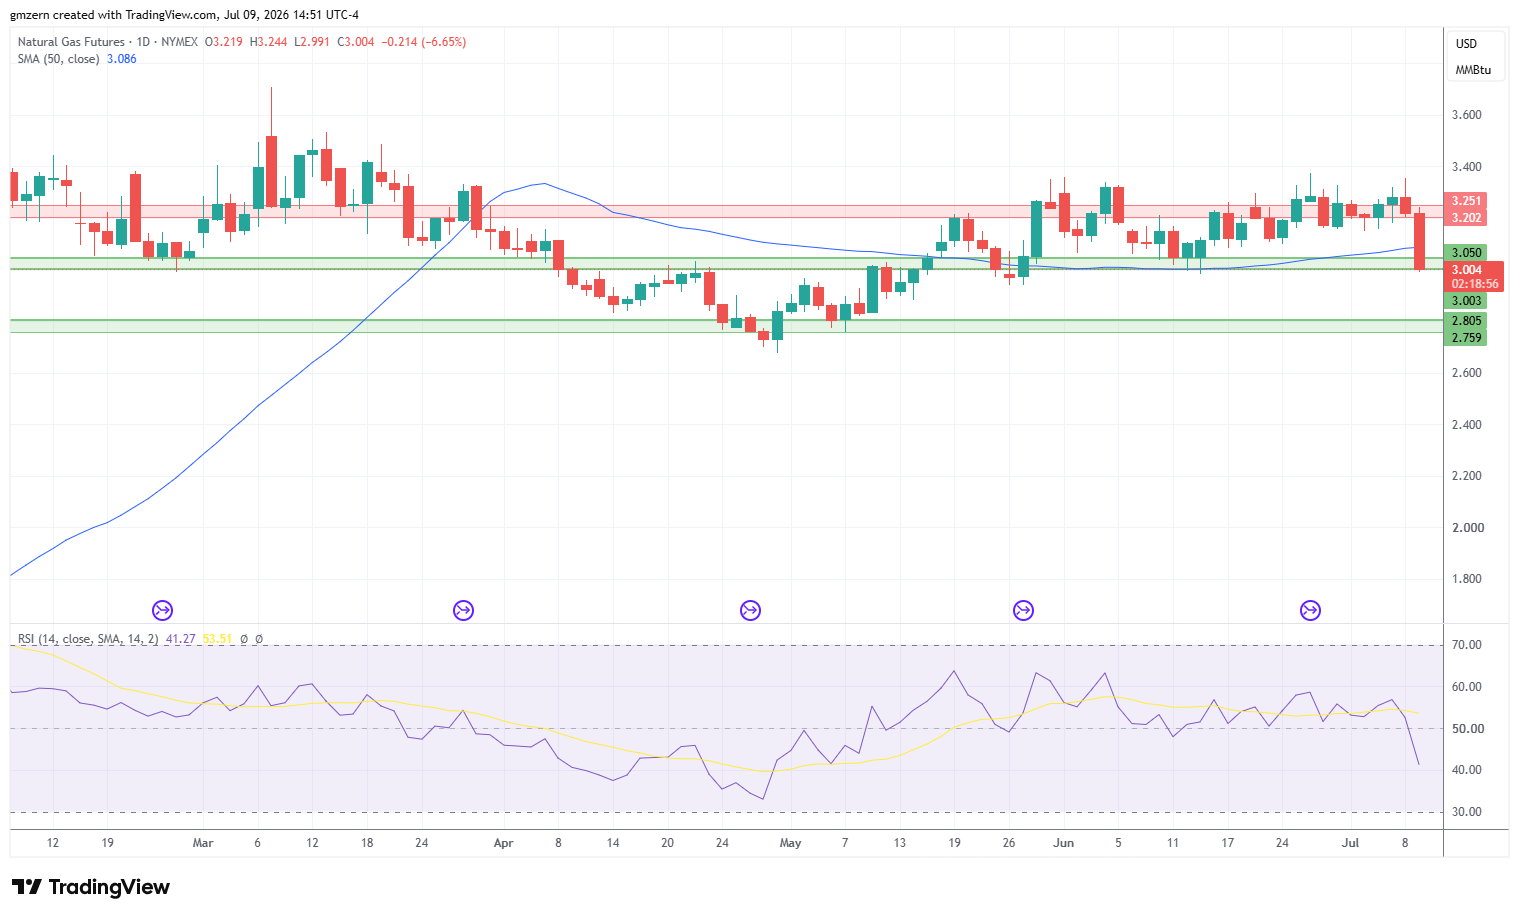Viewport: 1519px width, 917px height.
Task: Click the red resistance zone band
Action: tap(727, 211)
